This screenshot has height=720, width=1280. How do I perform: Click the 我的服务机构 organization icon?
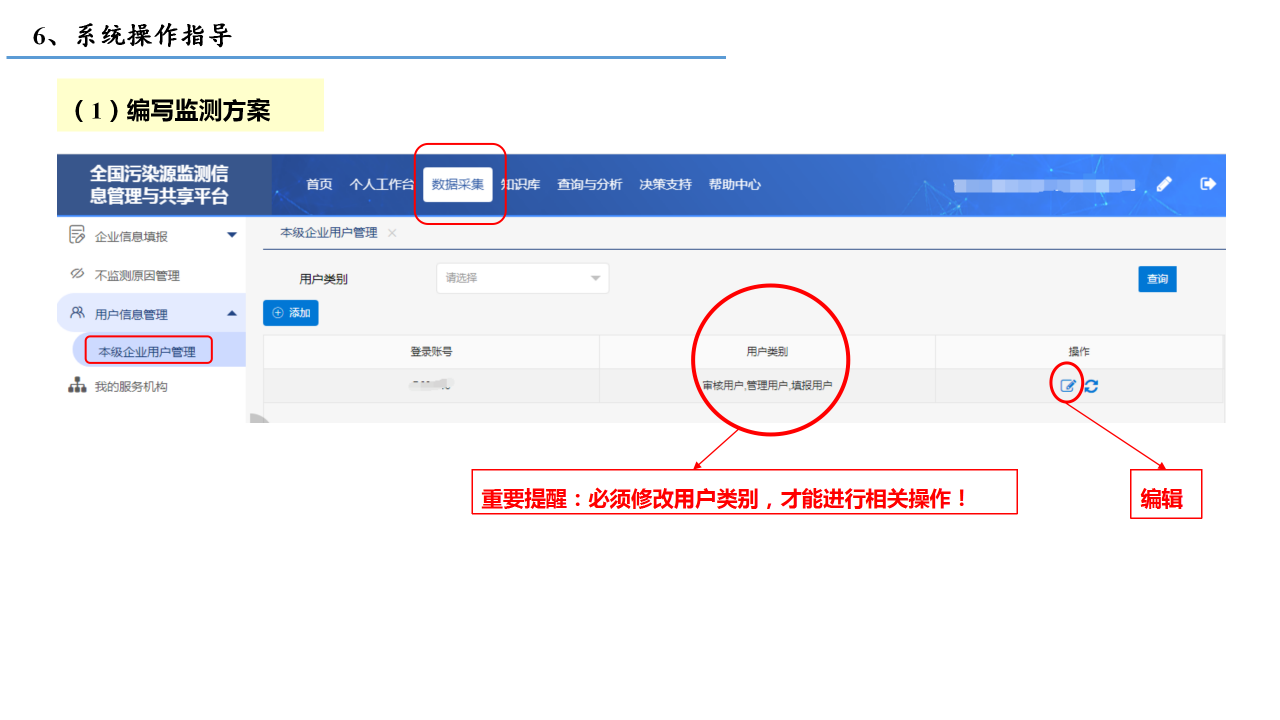[77, 386]
